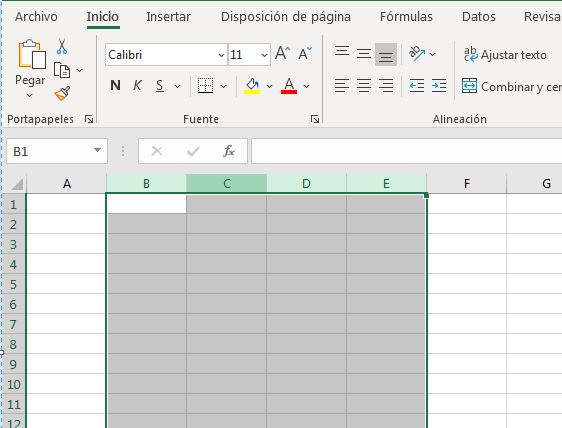The width and height of the screenshot is (562, 428).
Task: Select row 5 header
Action: pyautogui.click(x=14, y=284)
